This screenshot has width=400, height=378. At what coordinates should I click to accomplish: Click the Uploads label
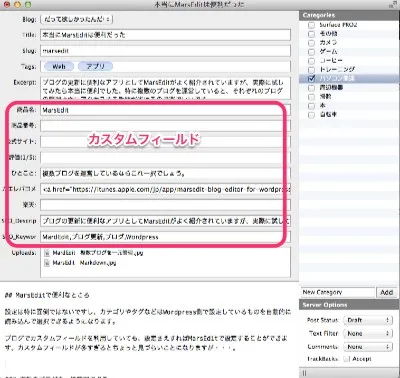pos(24,253)
